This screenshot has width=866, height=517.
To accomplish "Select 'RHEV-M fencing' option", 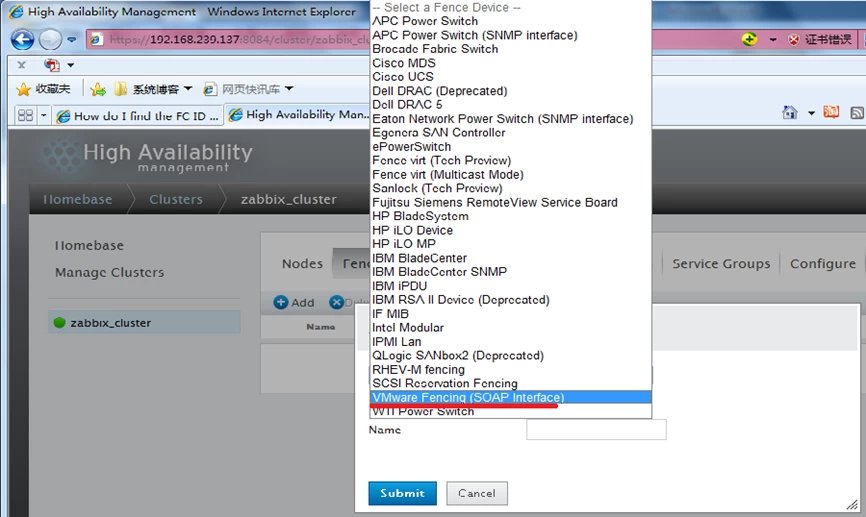I will [x=510, y=370].
